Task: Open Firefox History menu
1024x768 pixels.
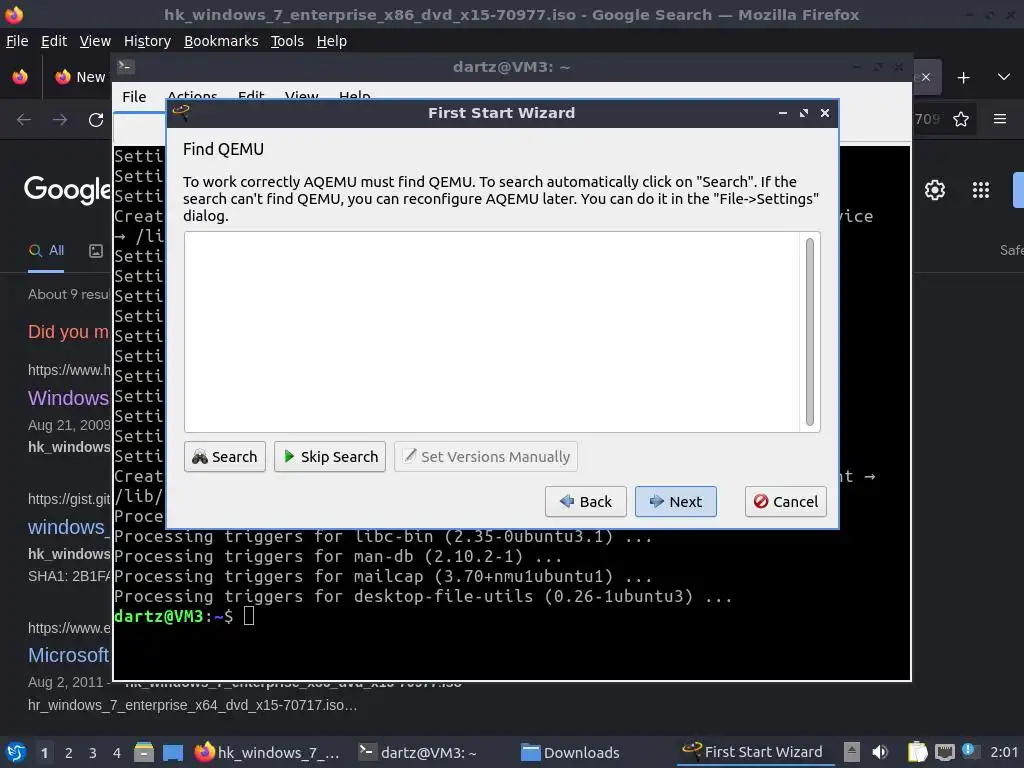Action: pyautogui.click(x=147, y=41)
